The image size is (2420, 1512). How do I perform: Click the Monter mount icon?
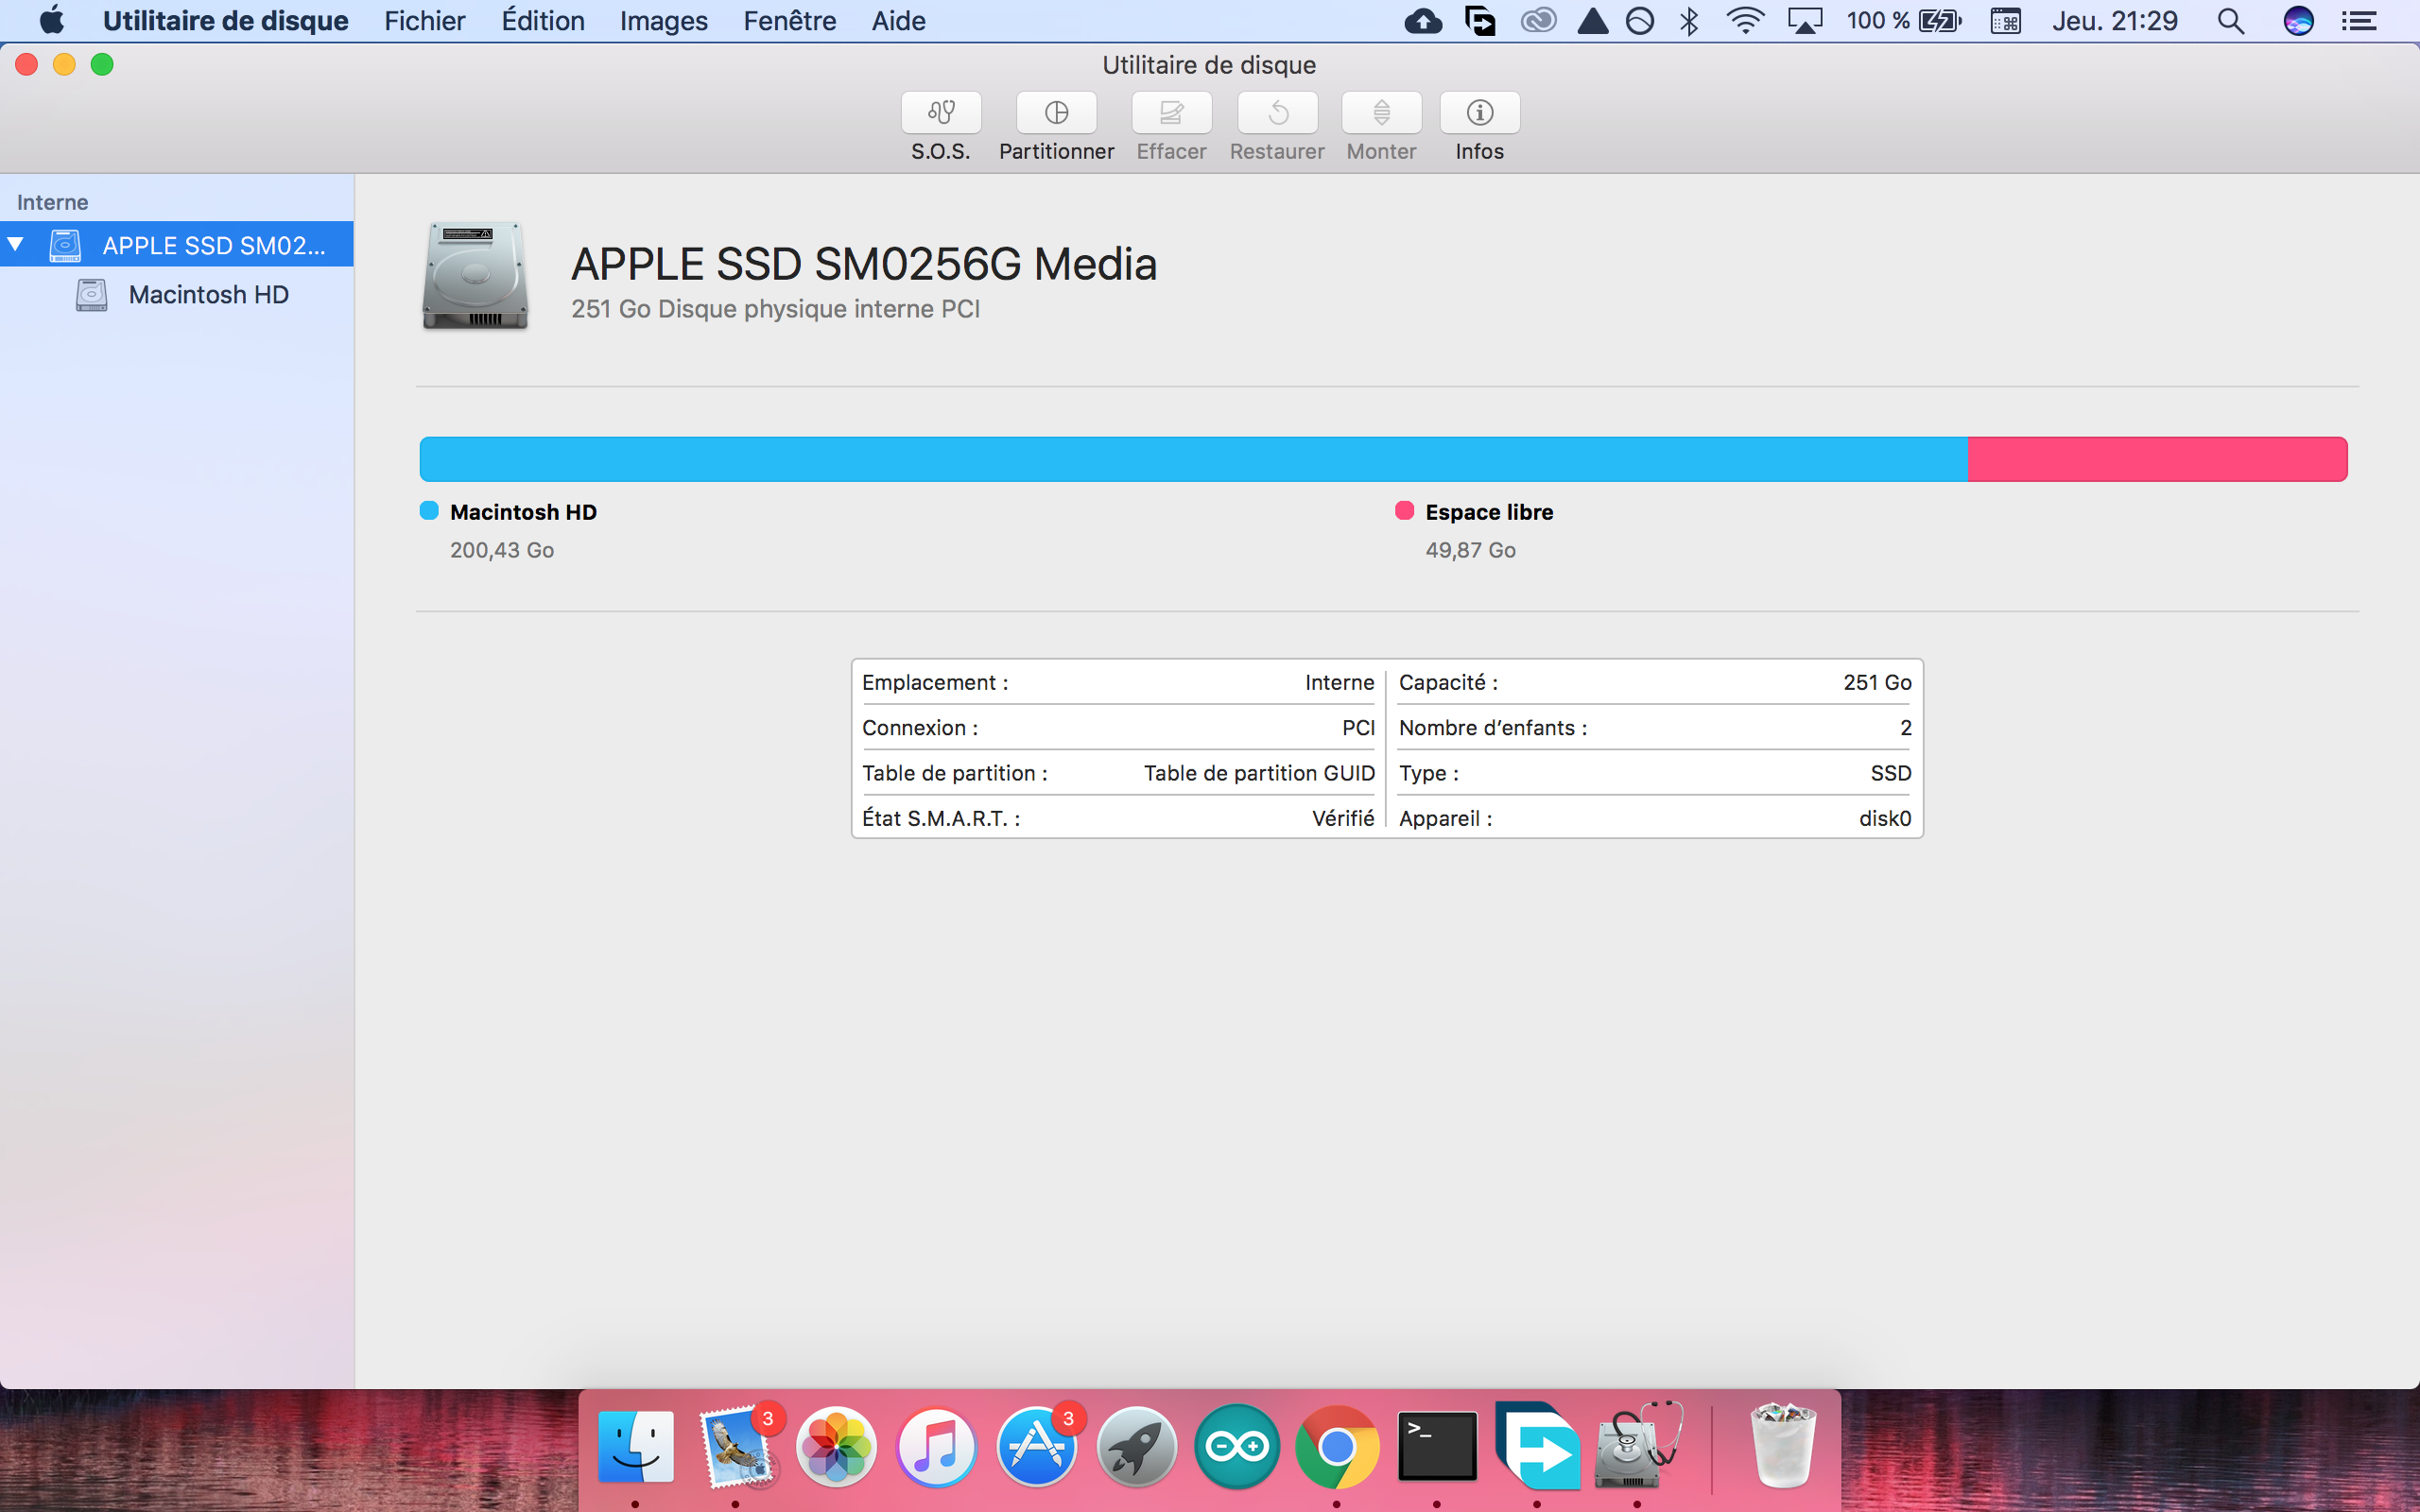tap(1381, 113)
